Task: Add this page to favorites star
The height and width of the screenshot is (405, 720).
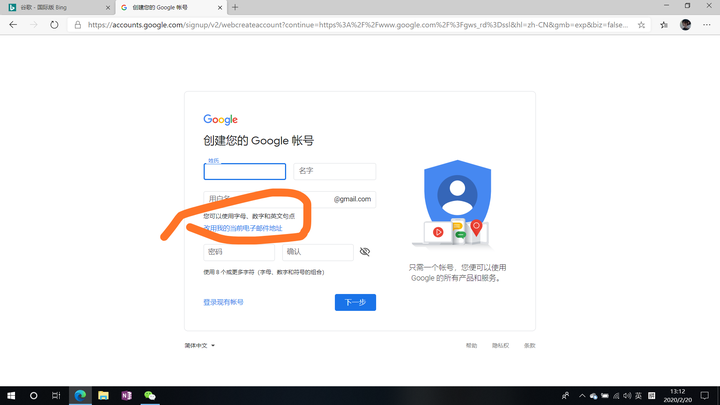Action: (641, 25)
